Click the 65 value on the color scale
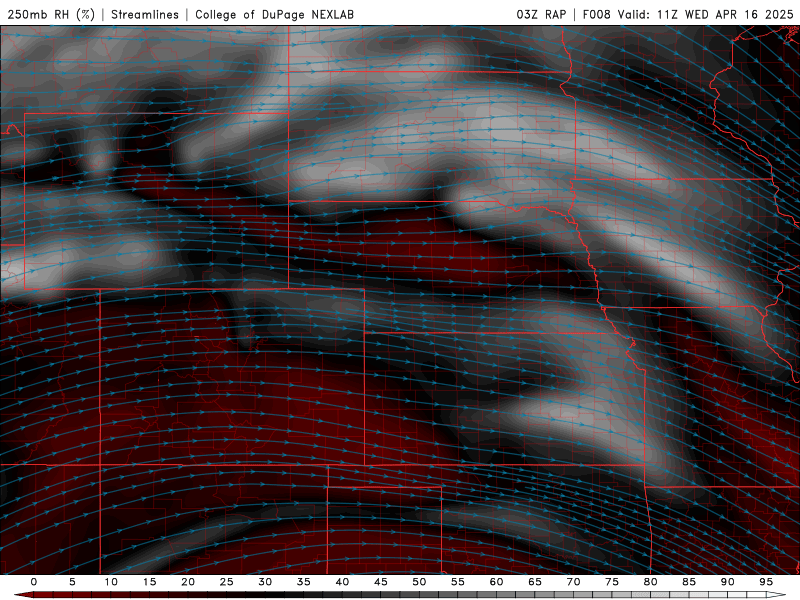This screenshot has width=800, height=600. tap(535, 582)
